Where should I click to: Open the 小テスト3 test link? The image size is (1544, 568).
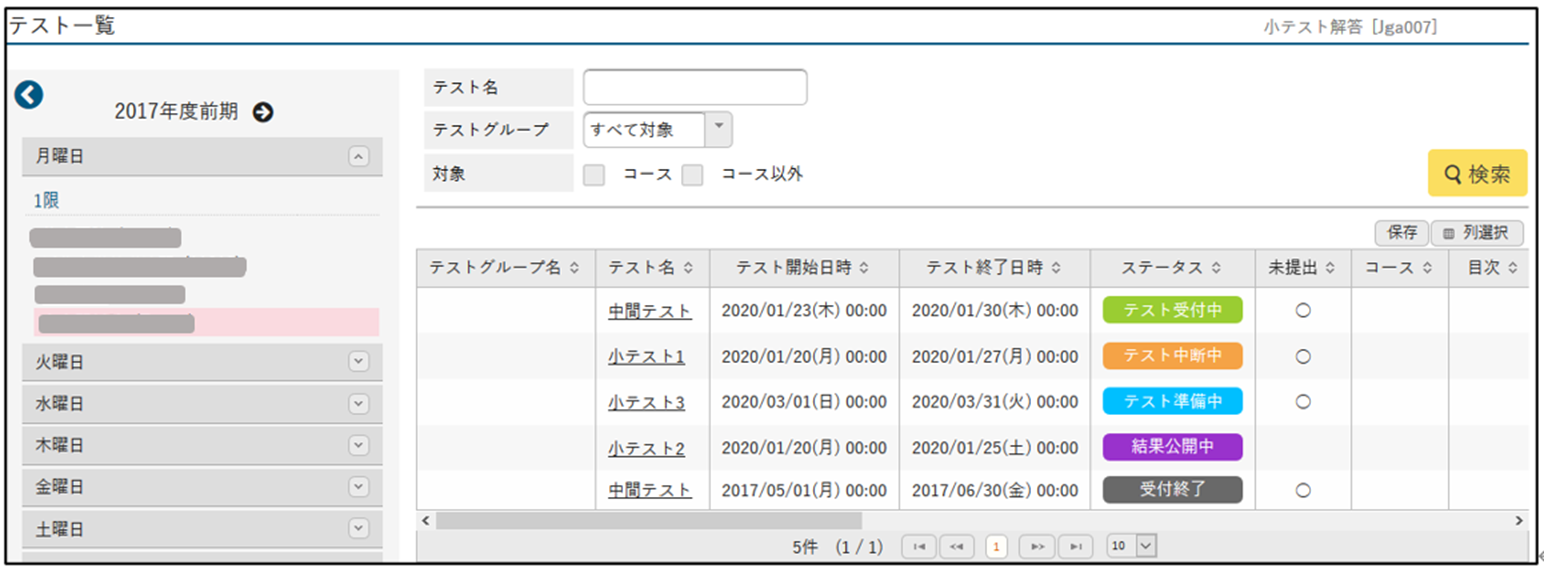[646, 403]
